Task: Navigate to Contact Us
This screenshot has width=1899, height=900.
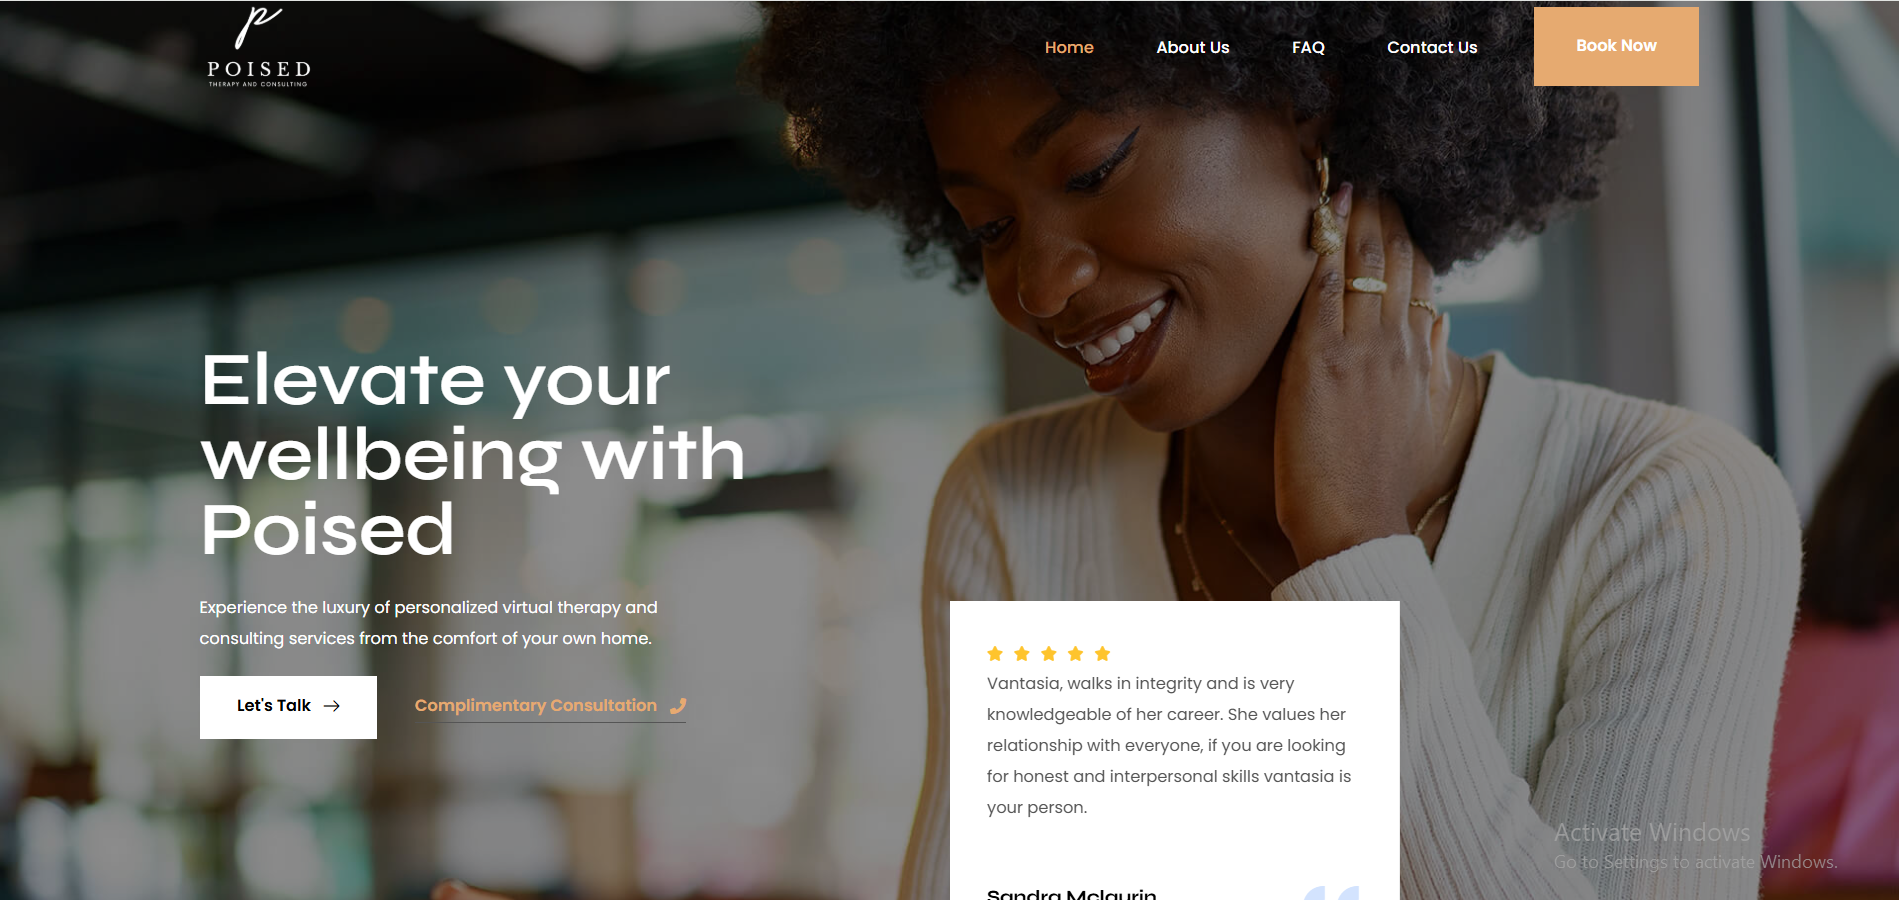Action: (1432, 47)
